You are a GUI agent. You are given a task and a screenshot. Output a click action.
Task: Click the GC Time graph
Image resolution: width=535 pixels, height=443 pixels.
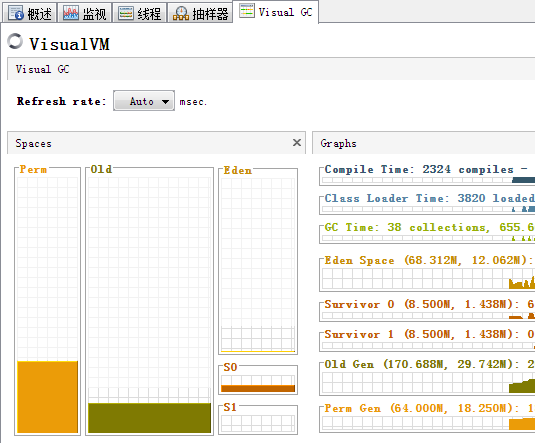(x=427, y=232)
